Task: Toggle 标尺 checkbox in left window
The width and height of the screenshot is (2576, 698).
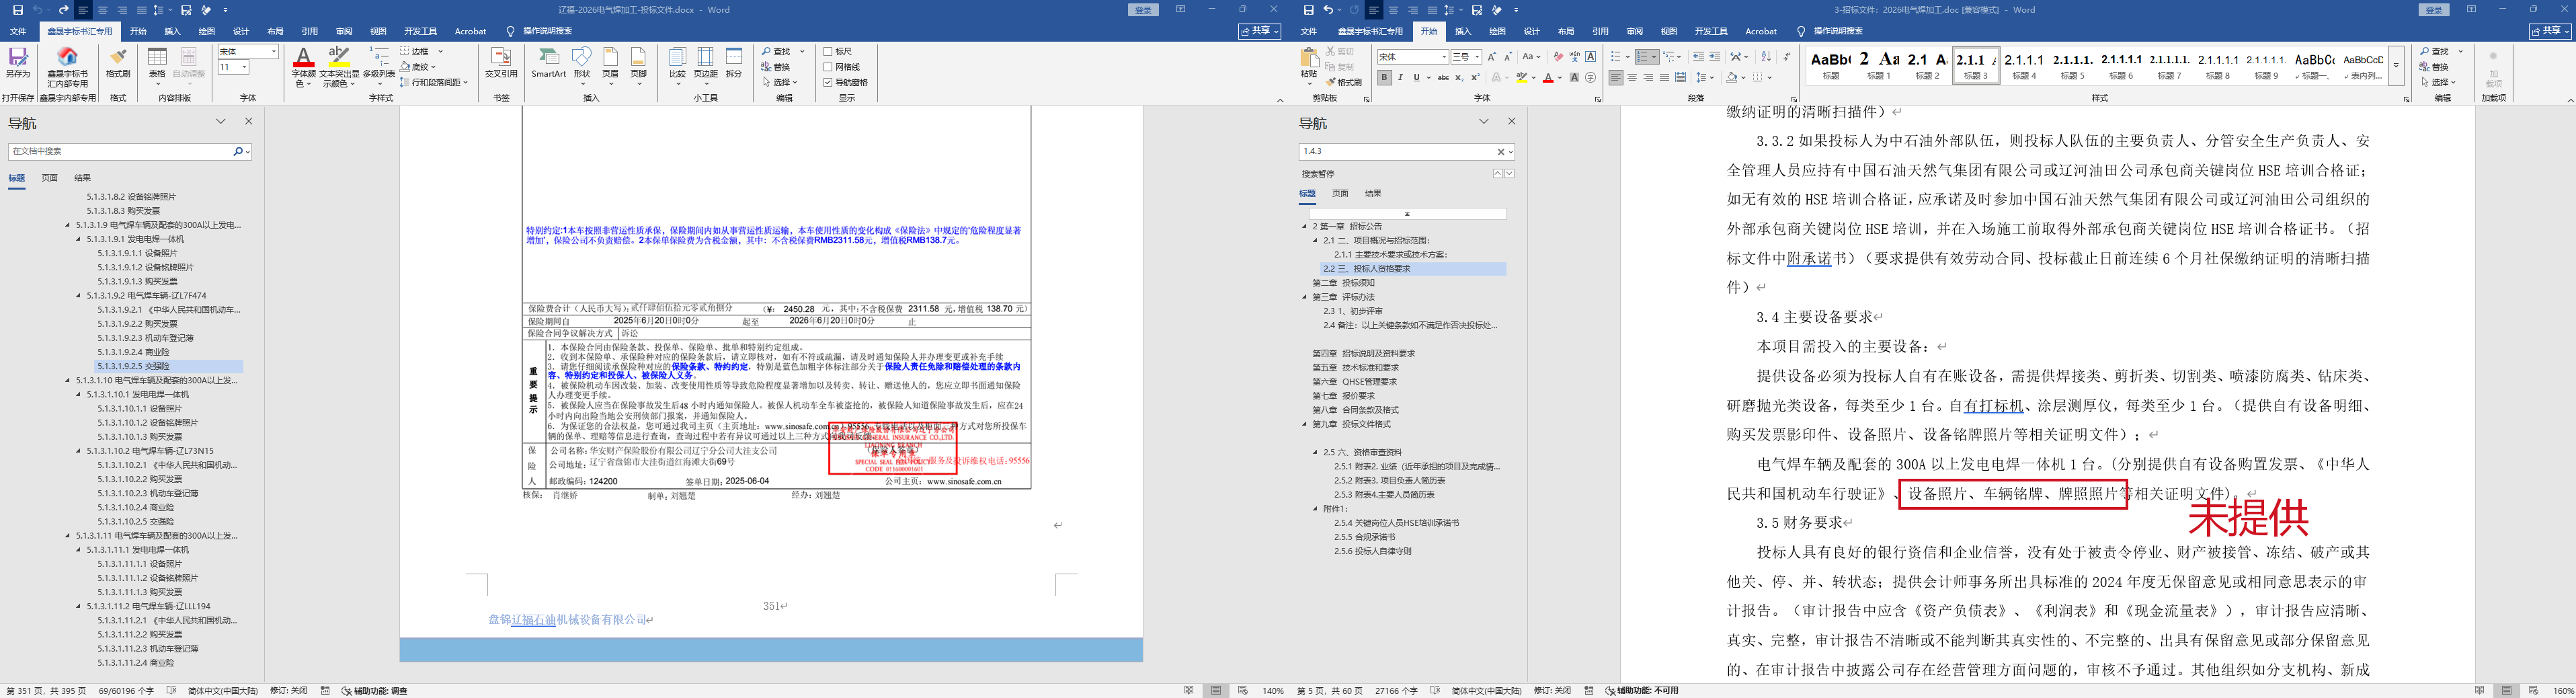Action: tap(828, 52)
